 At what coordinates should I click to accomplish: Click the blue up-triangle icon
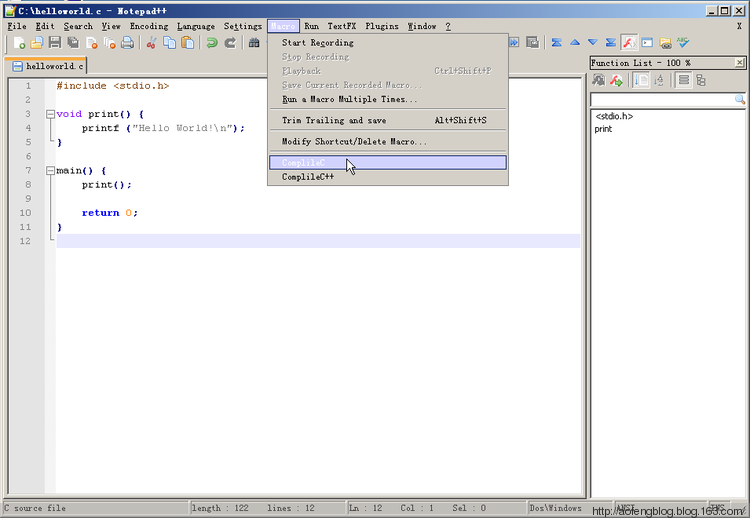click(575, 43)
